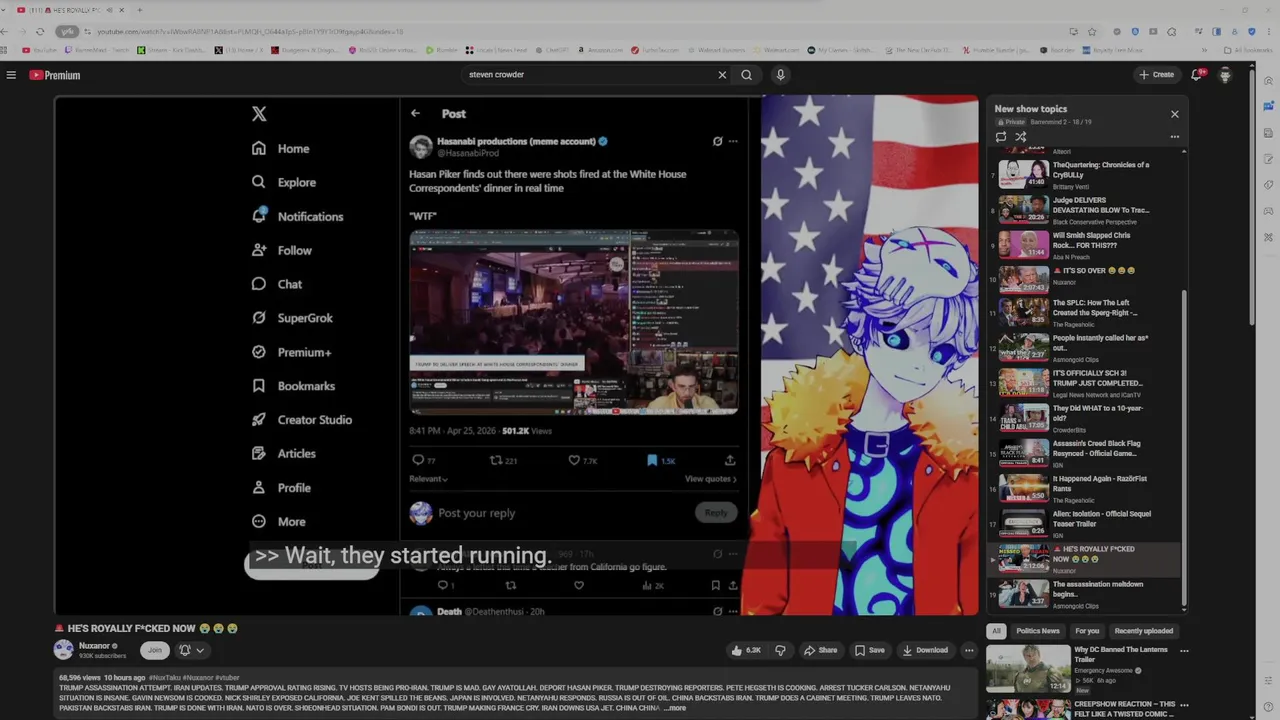The height and width of the screenshot is (720, 1280).
Task: Save video to a playlist
Action: 869,650
